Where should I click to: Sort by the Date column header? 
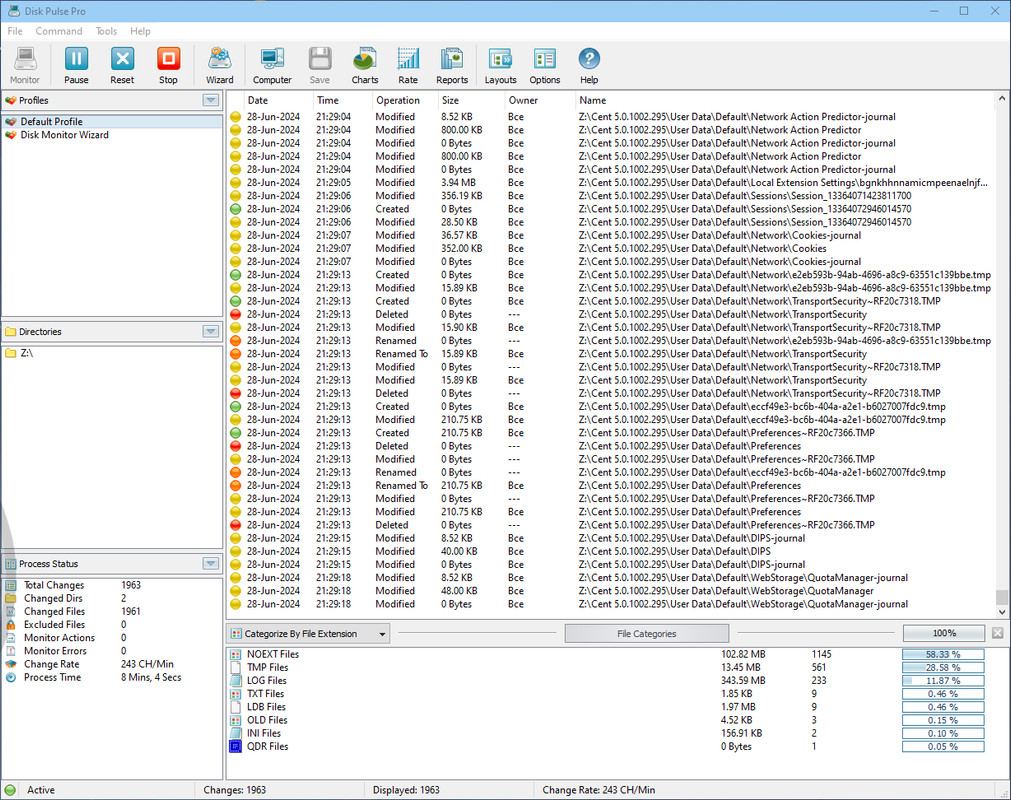[x=278, y=100]
